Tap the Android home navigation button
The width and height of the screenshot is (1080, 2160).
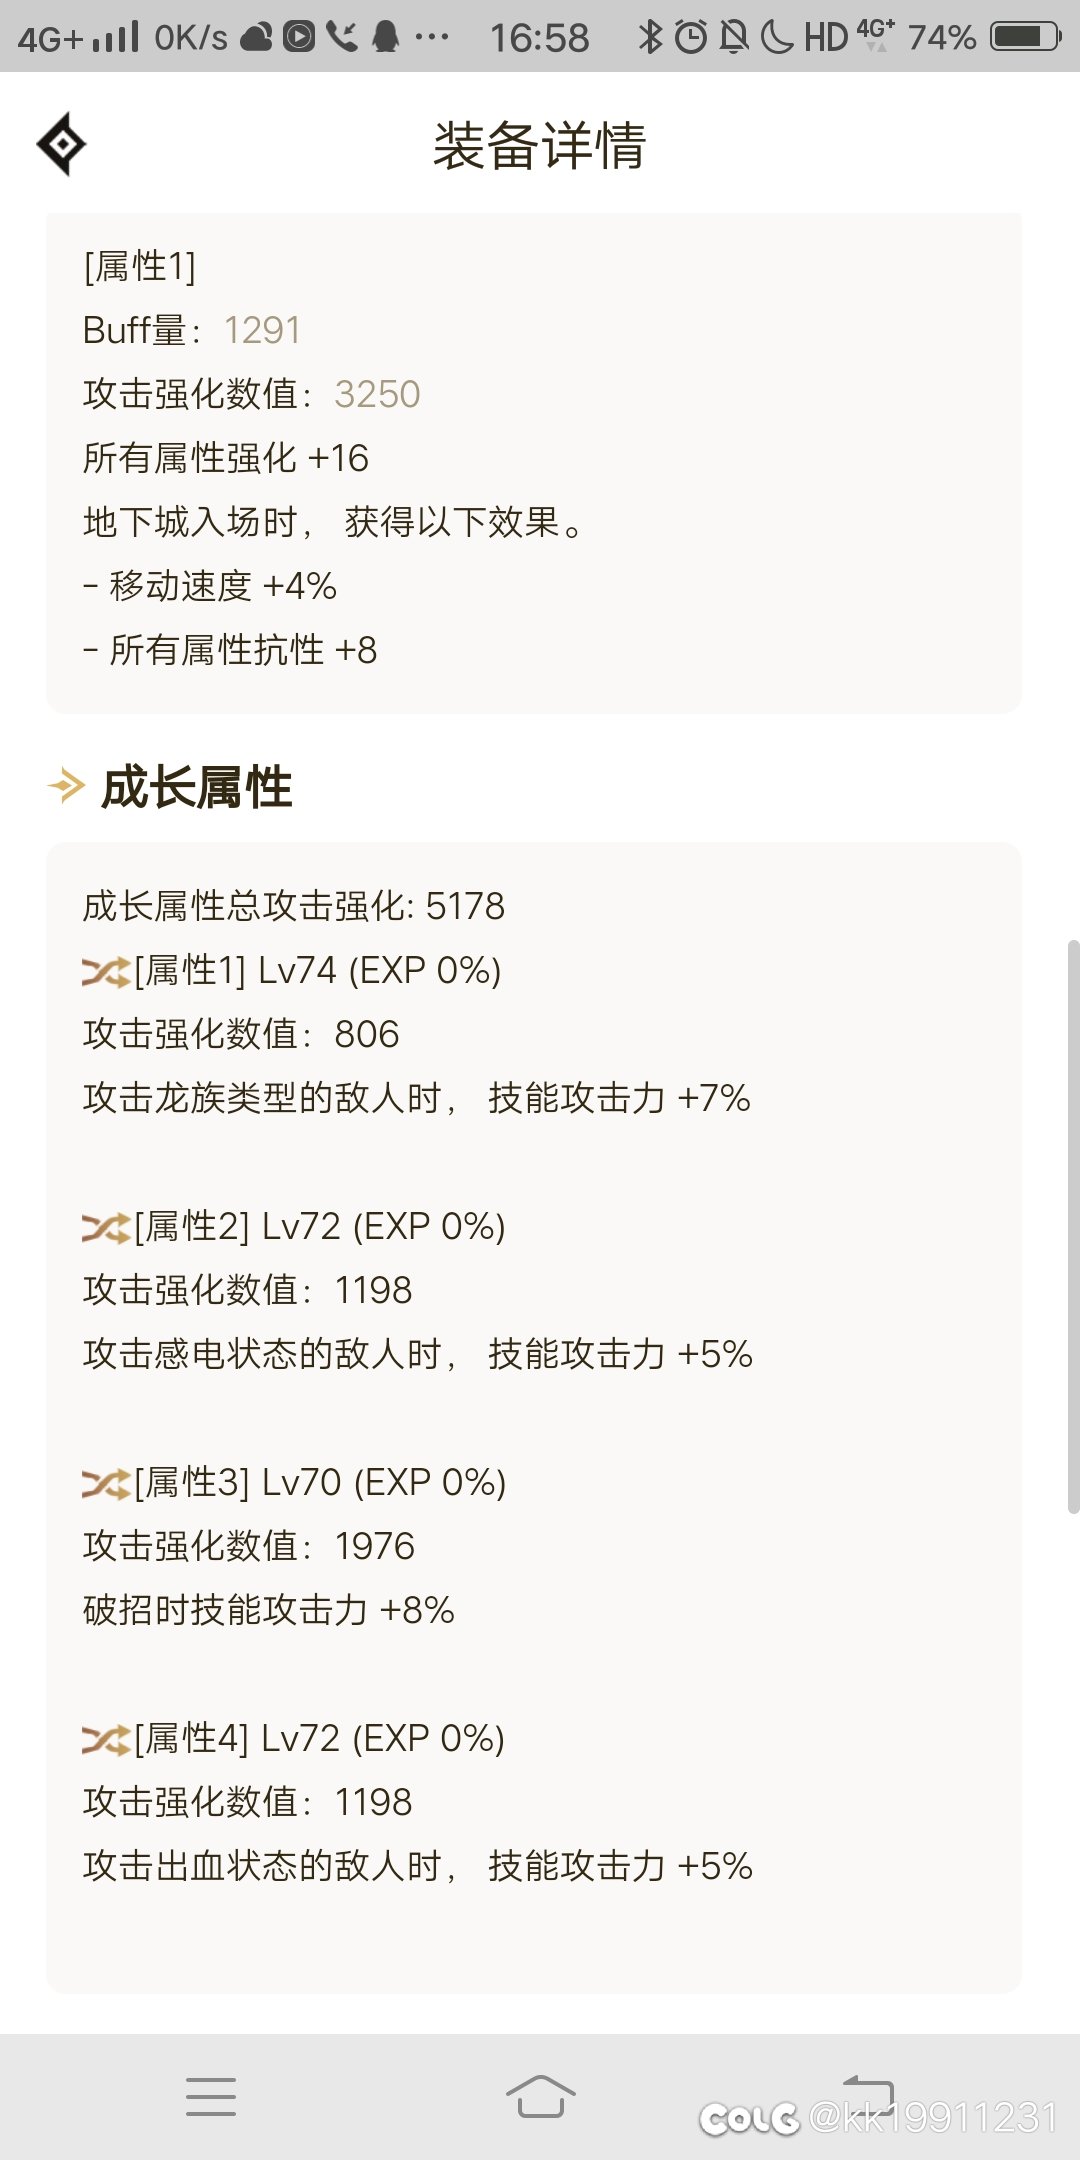point(540,2096)
